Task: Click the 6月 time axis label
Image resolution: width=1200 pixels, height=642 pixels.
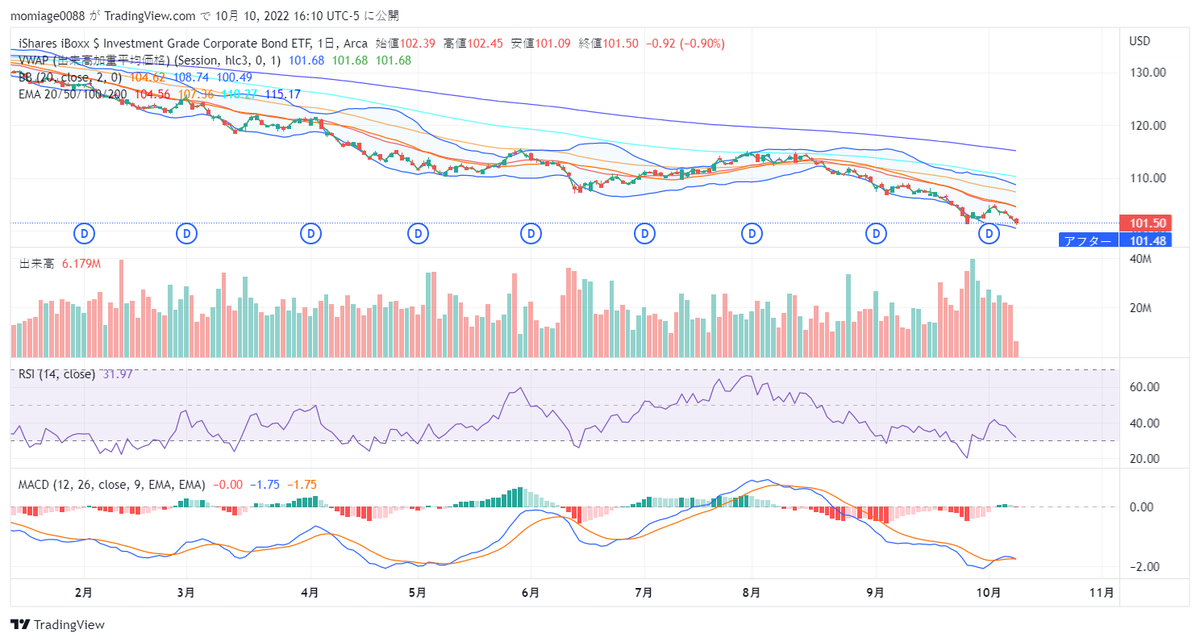Action: (x=531, y=592)
